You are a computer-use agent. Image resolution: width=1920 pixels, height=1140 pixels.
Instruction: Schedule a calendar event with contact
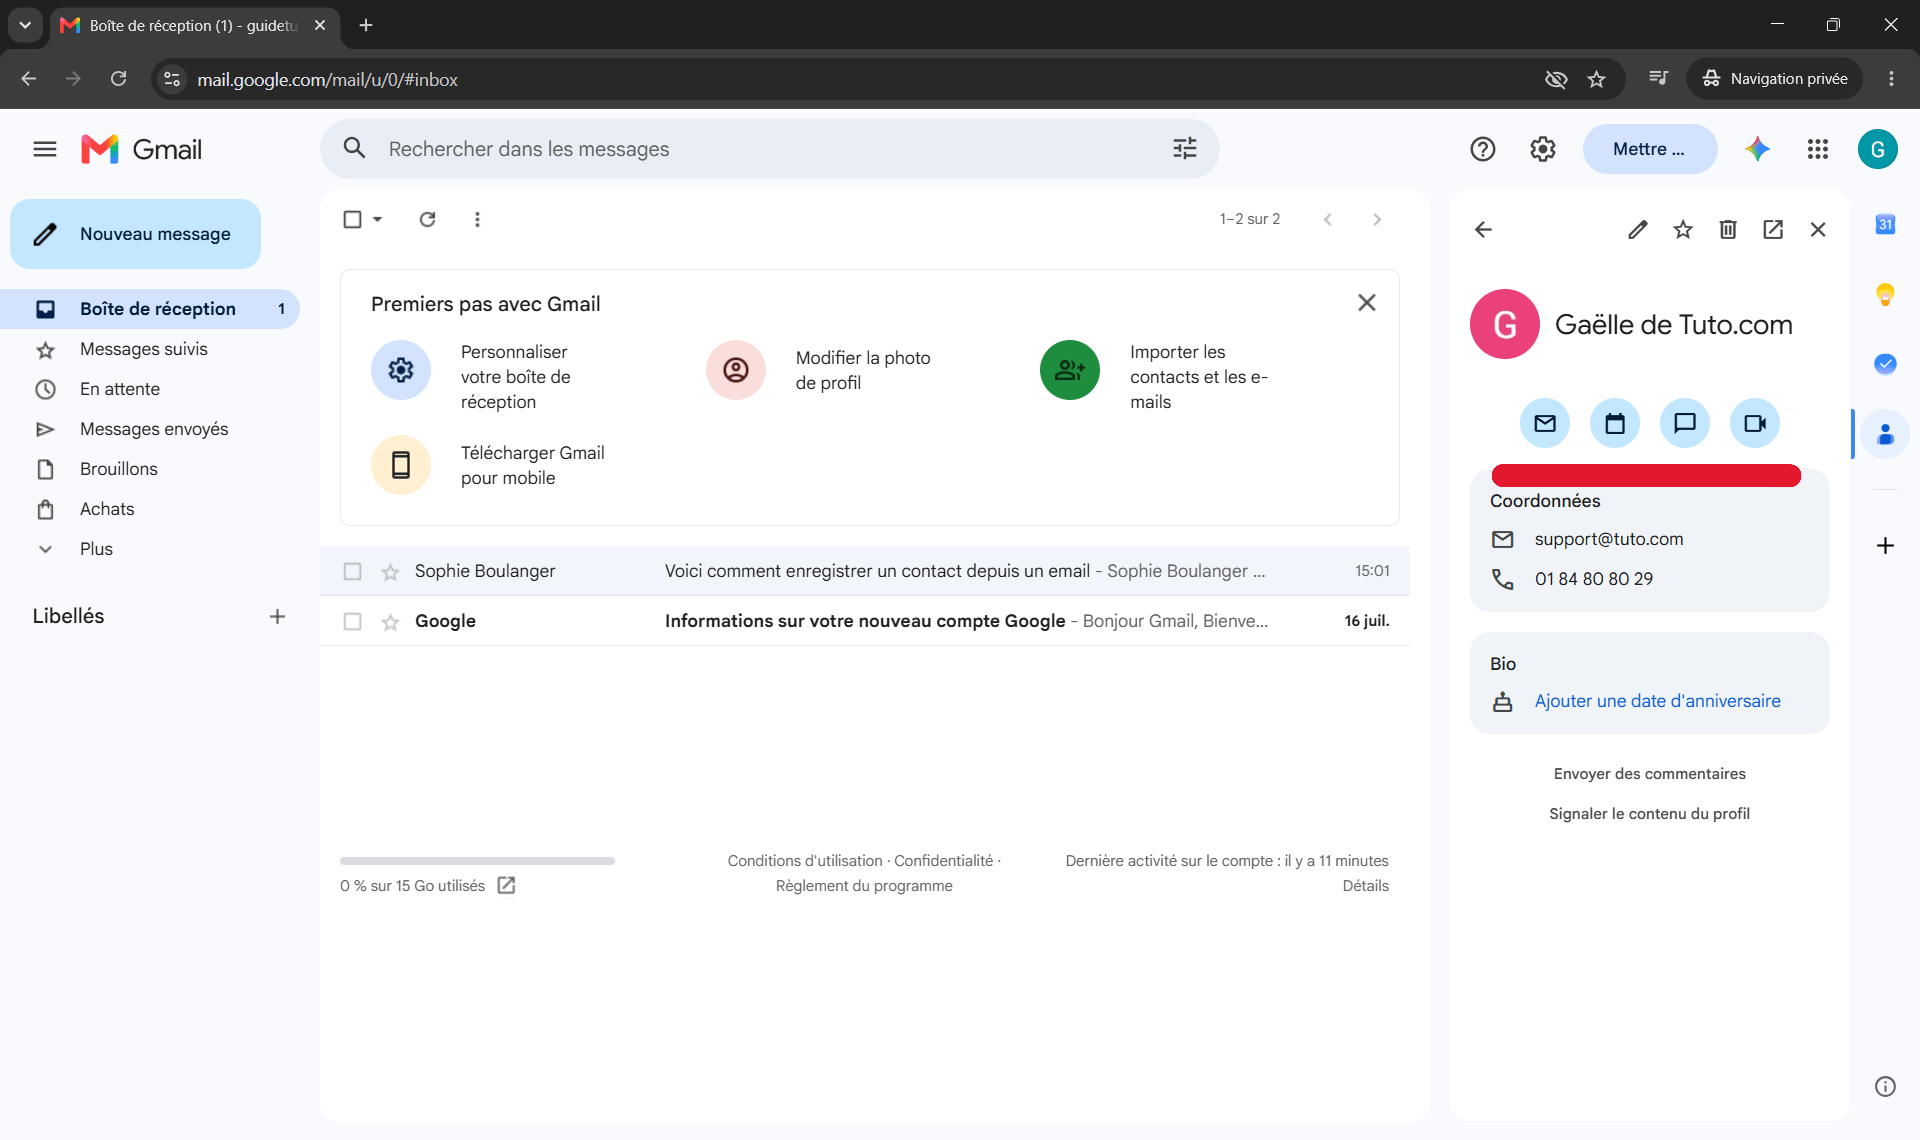(x=1615, y=423)
